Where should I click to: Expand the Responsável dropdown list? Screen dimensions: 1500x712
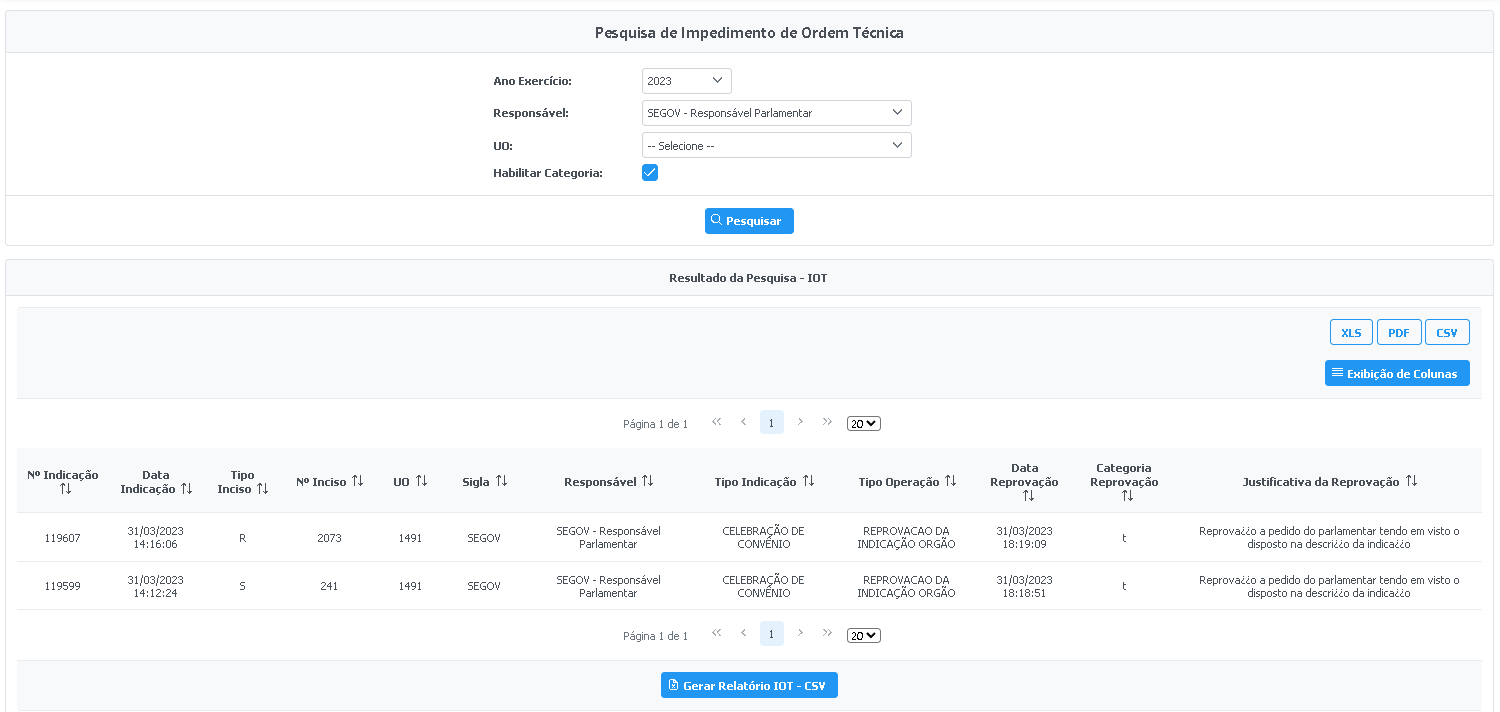click(x=776, y=113)
